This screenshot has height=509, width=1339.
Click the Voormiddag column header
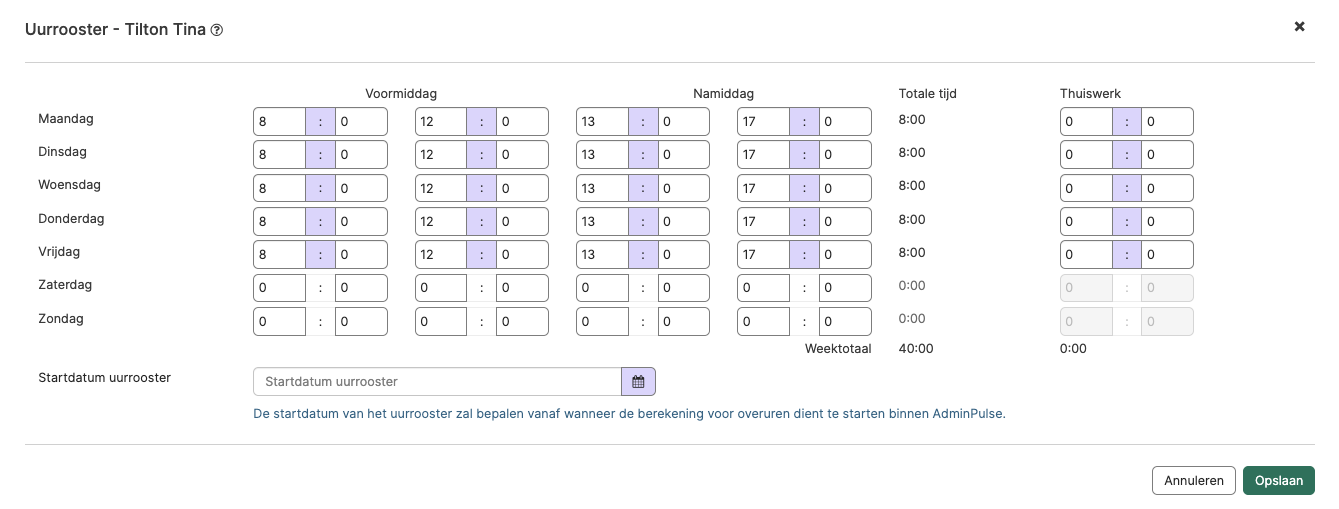click(x=401, y=94)
